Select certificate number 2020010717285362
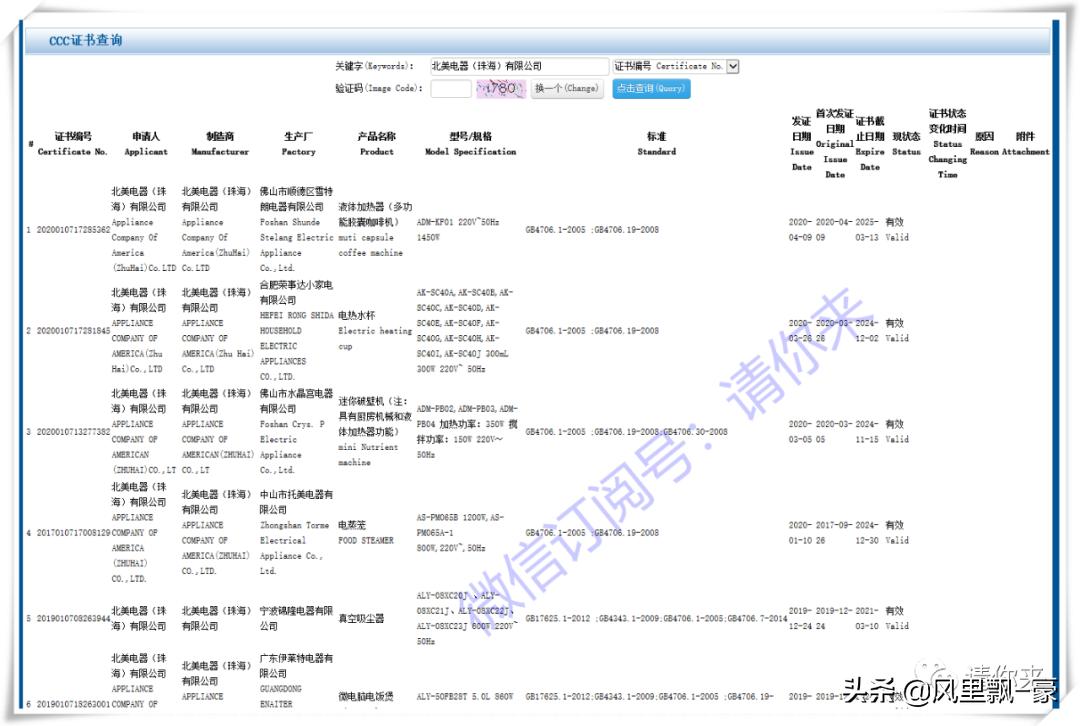Viewport: 1080px width, 726px height. 73,229
